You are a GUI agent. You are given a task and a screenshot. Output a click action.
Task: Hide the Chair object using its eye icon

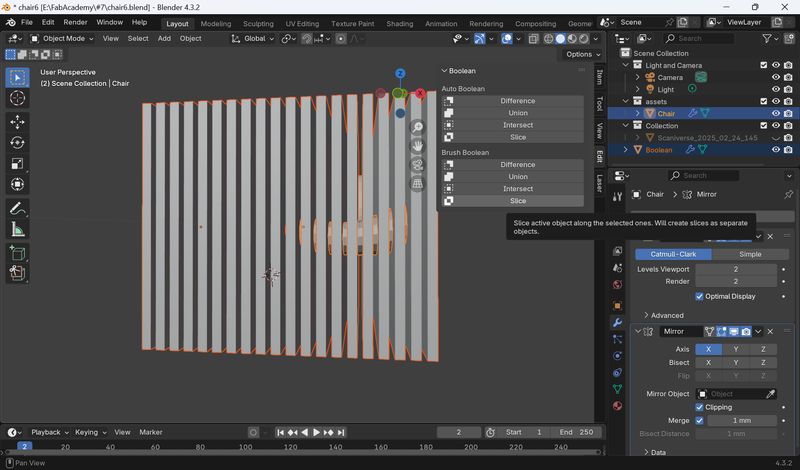click(x=776, y=113)
